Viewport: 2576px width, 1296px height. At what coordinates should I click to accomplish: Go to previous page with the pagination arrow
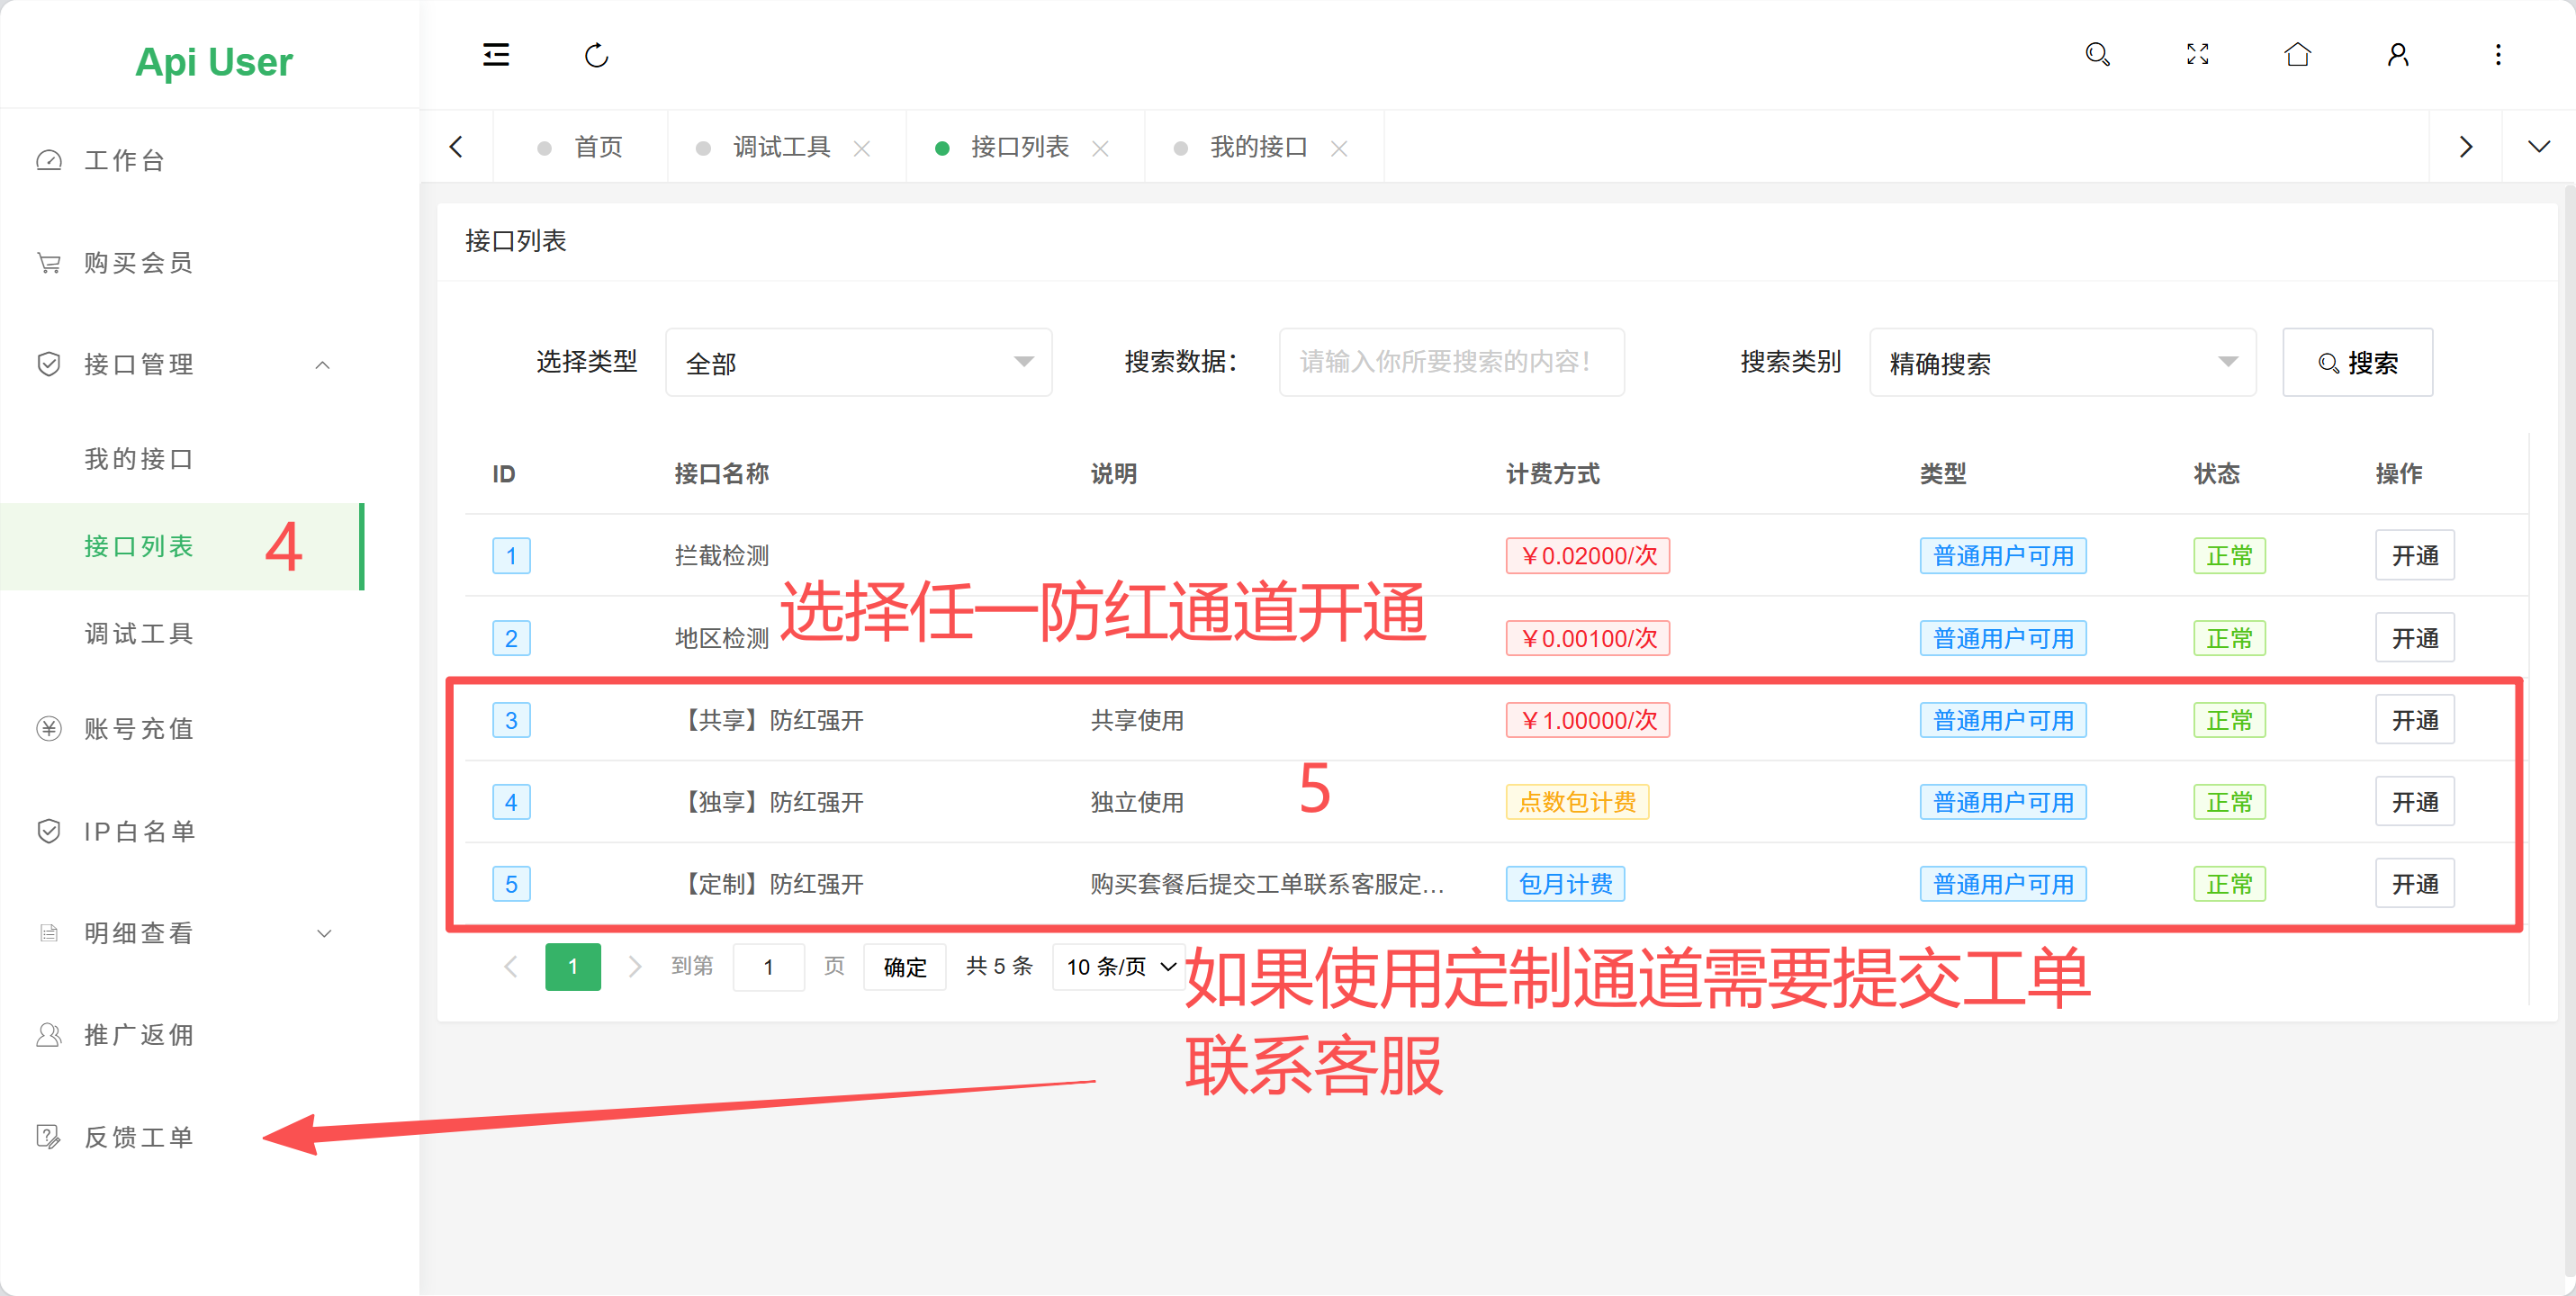[510, 966]
